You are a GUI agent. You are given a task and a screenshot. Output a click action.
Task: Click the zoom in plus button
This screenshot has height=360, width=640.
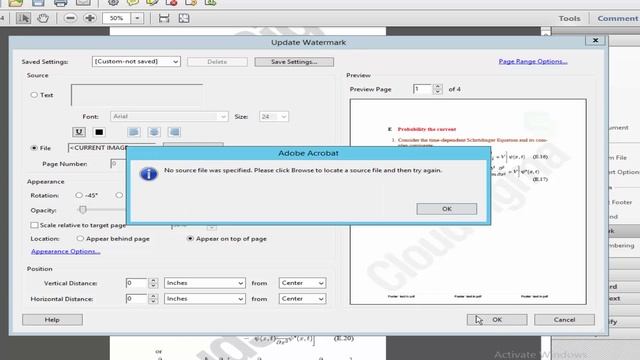(90, 18)
